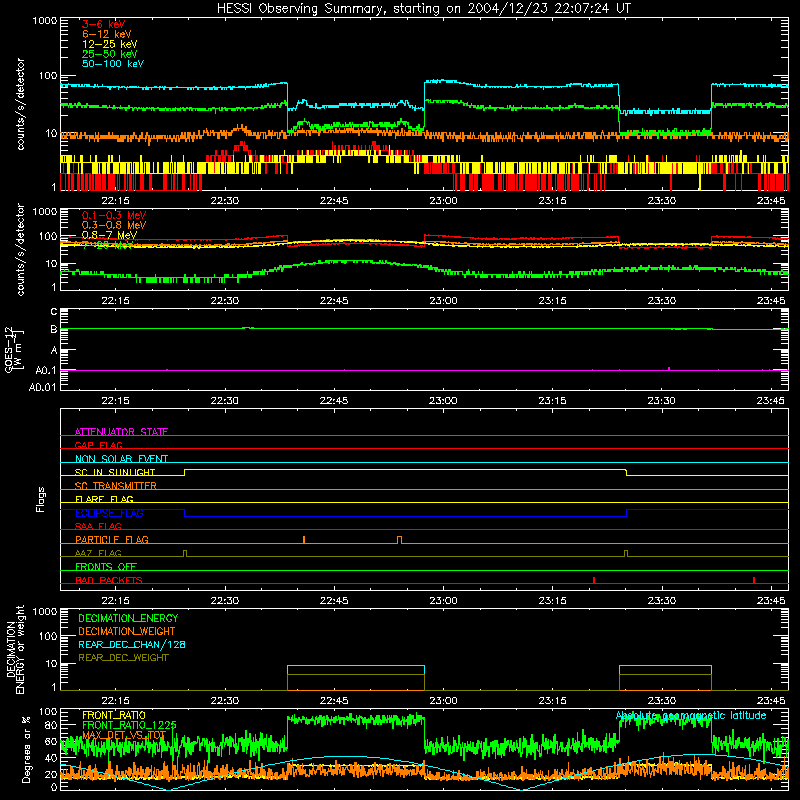Click the DECIMATION_ENERGY legend label
This screenshot has width=800, height=800.
(128, 618)
